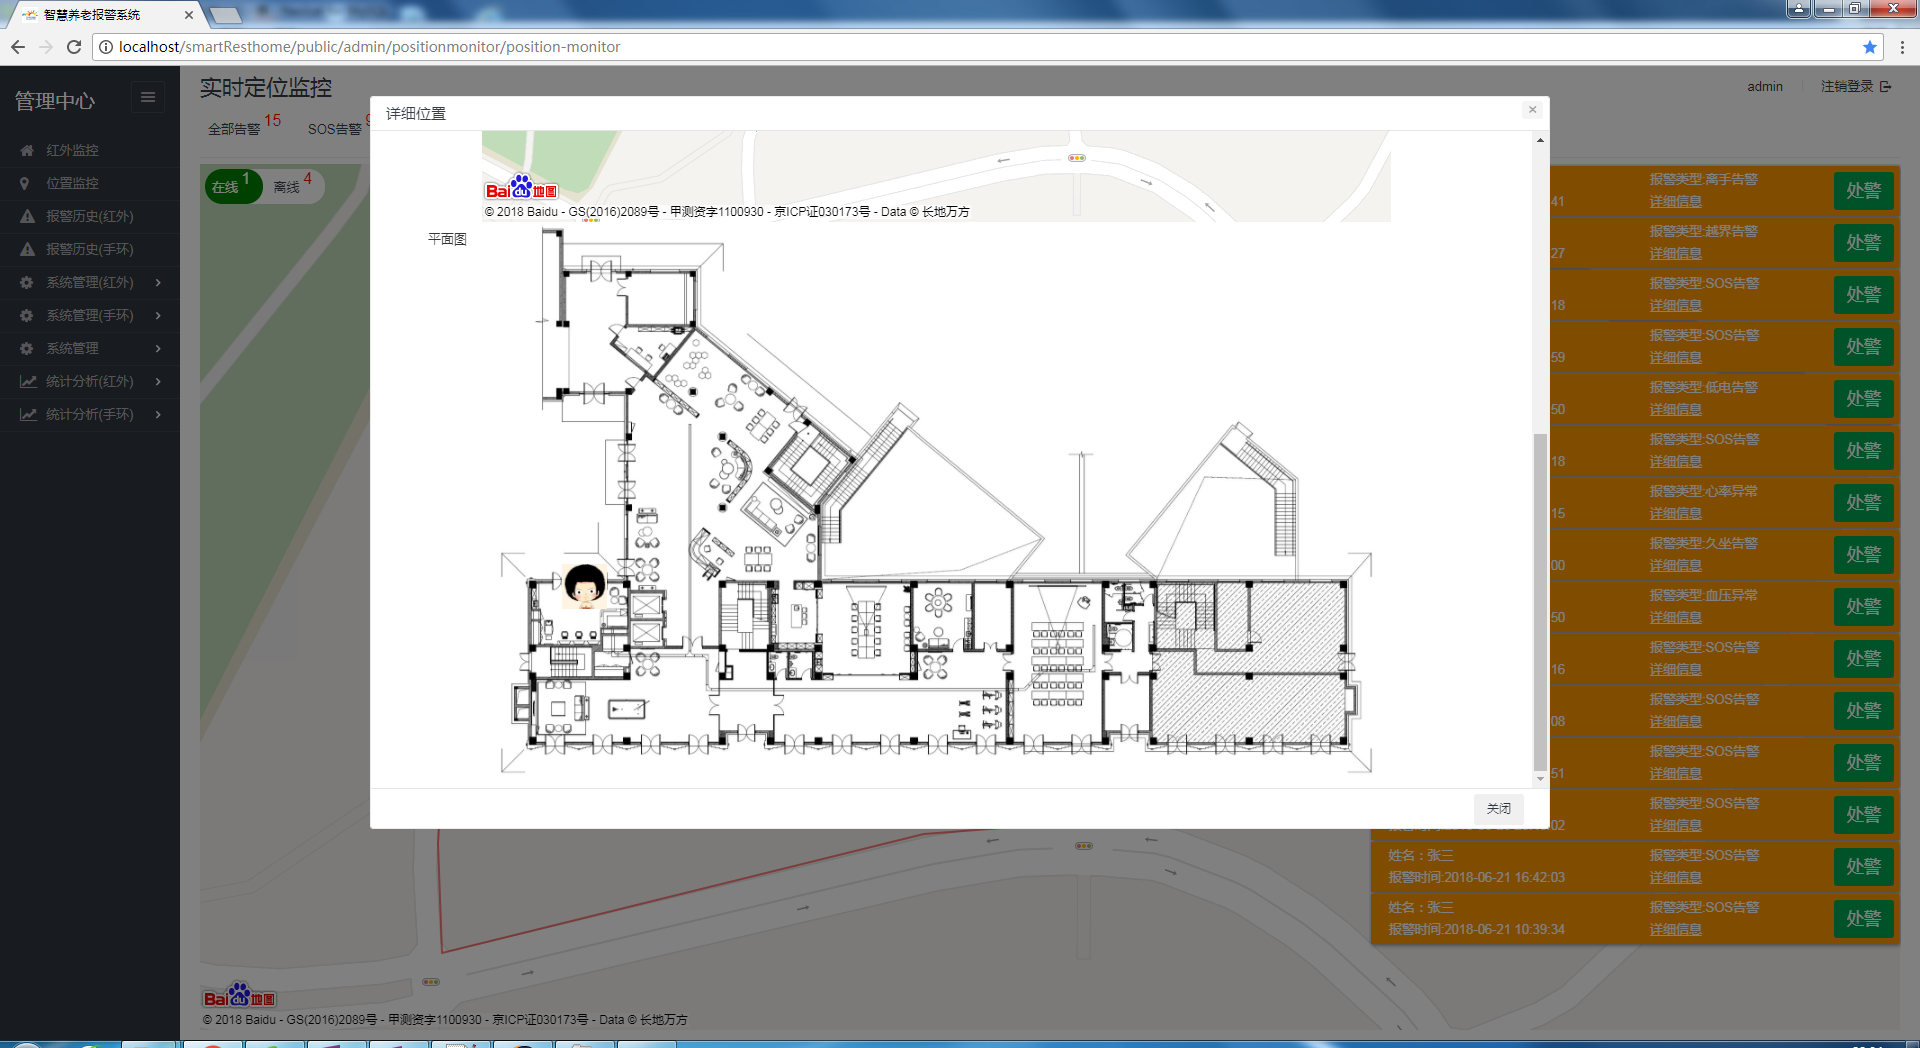Screen dimensions: 1920x1048
Task: Open 详细信息 for the 心率异常 alarm
Action: click(x=1676, y=514)
